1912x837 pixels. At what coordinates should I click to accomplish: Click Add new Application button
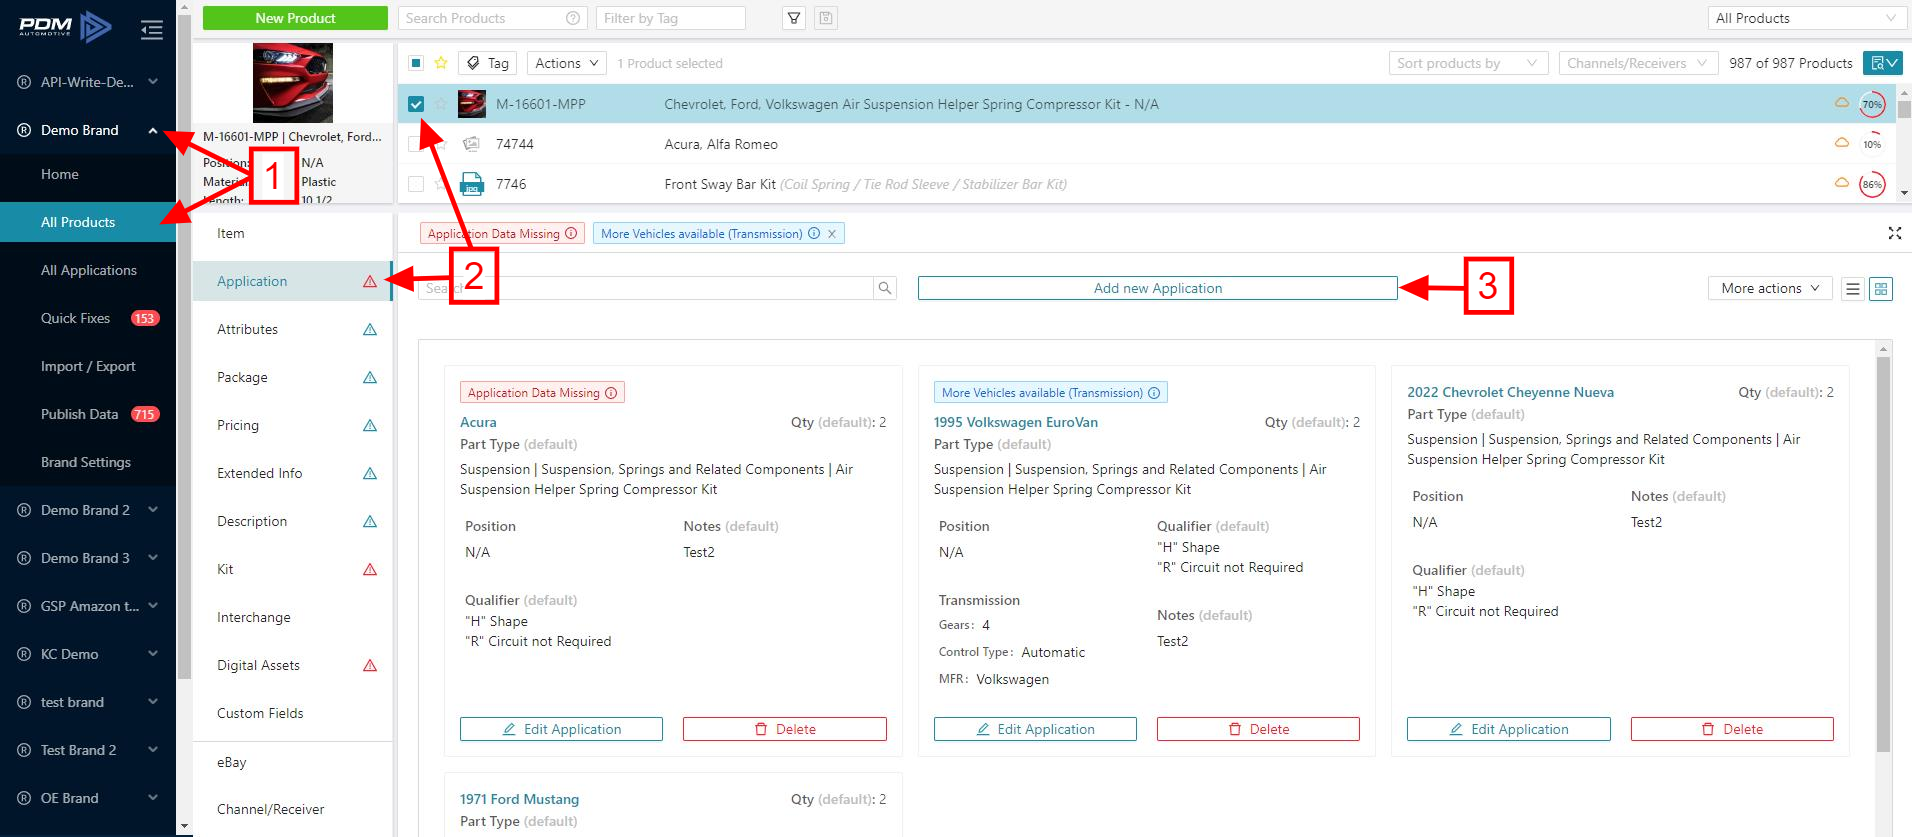(x=1157, y=288)
